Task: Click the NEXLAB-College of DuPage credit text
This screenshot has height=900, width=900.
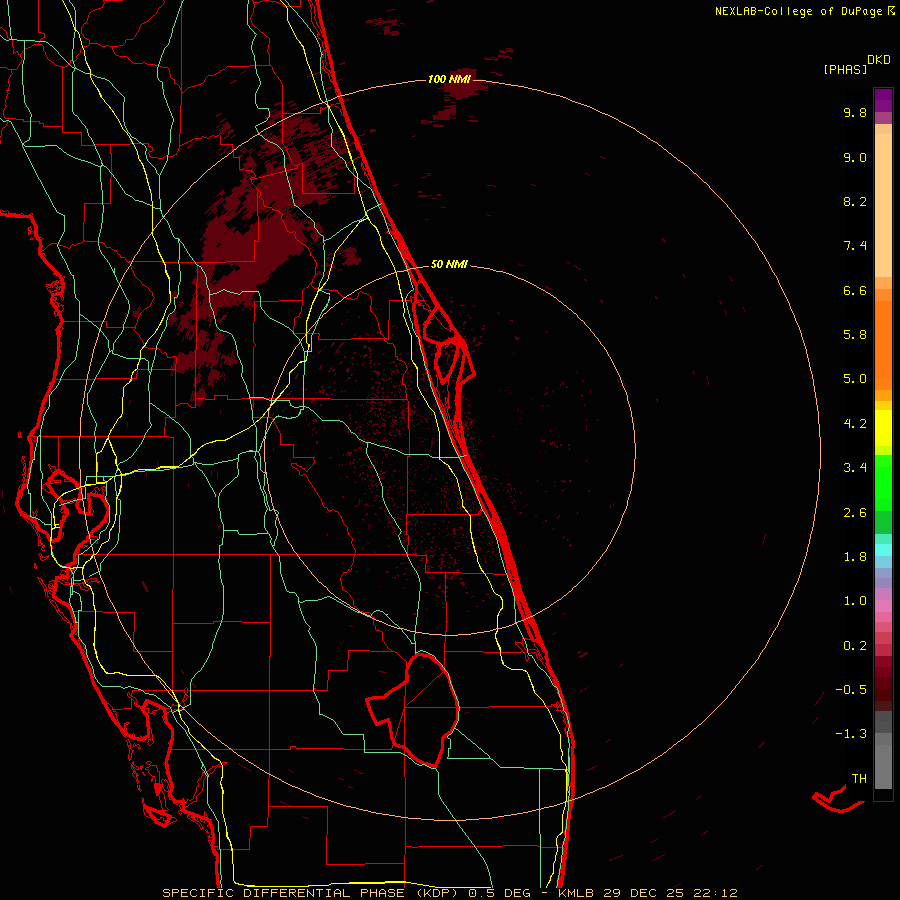Action: pyautogui.click(x=798, y=11)
